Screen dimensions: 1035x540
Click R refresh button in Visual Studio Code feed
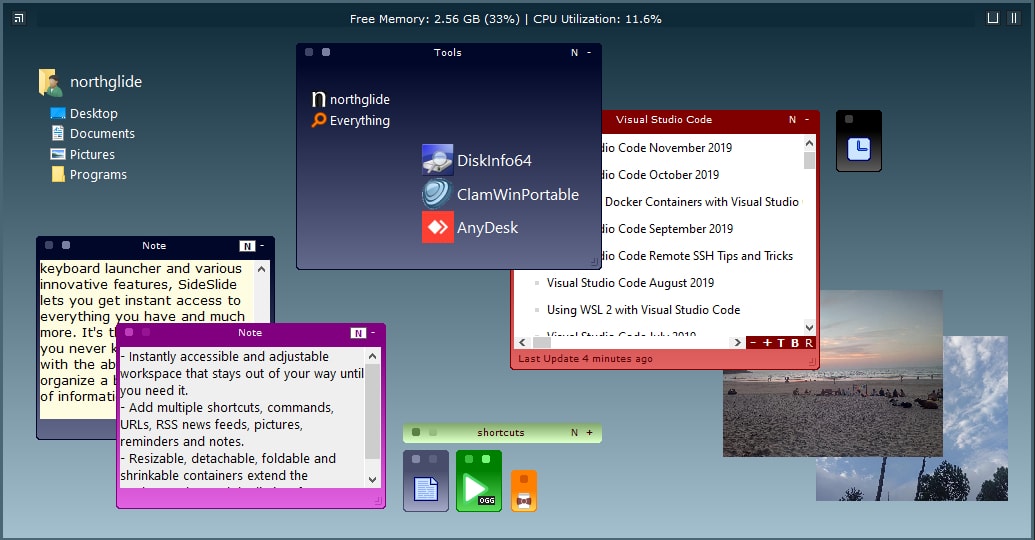click(x=809, y=343)
